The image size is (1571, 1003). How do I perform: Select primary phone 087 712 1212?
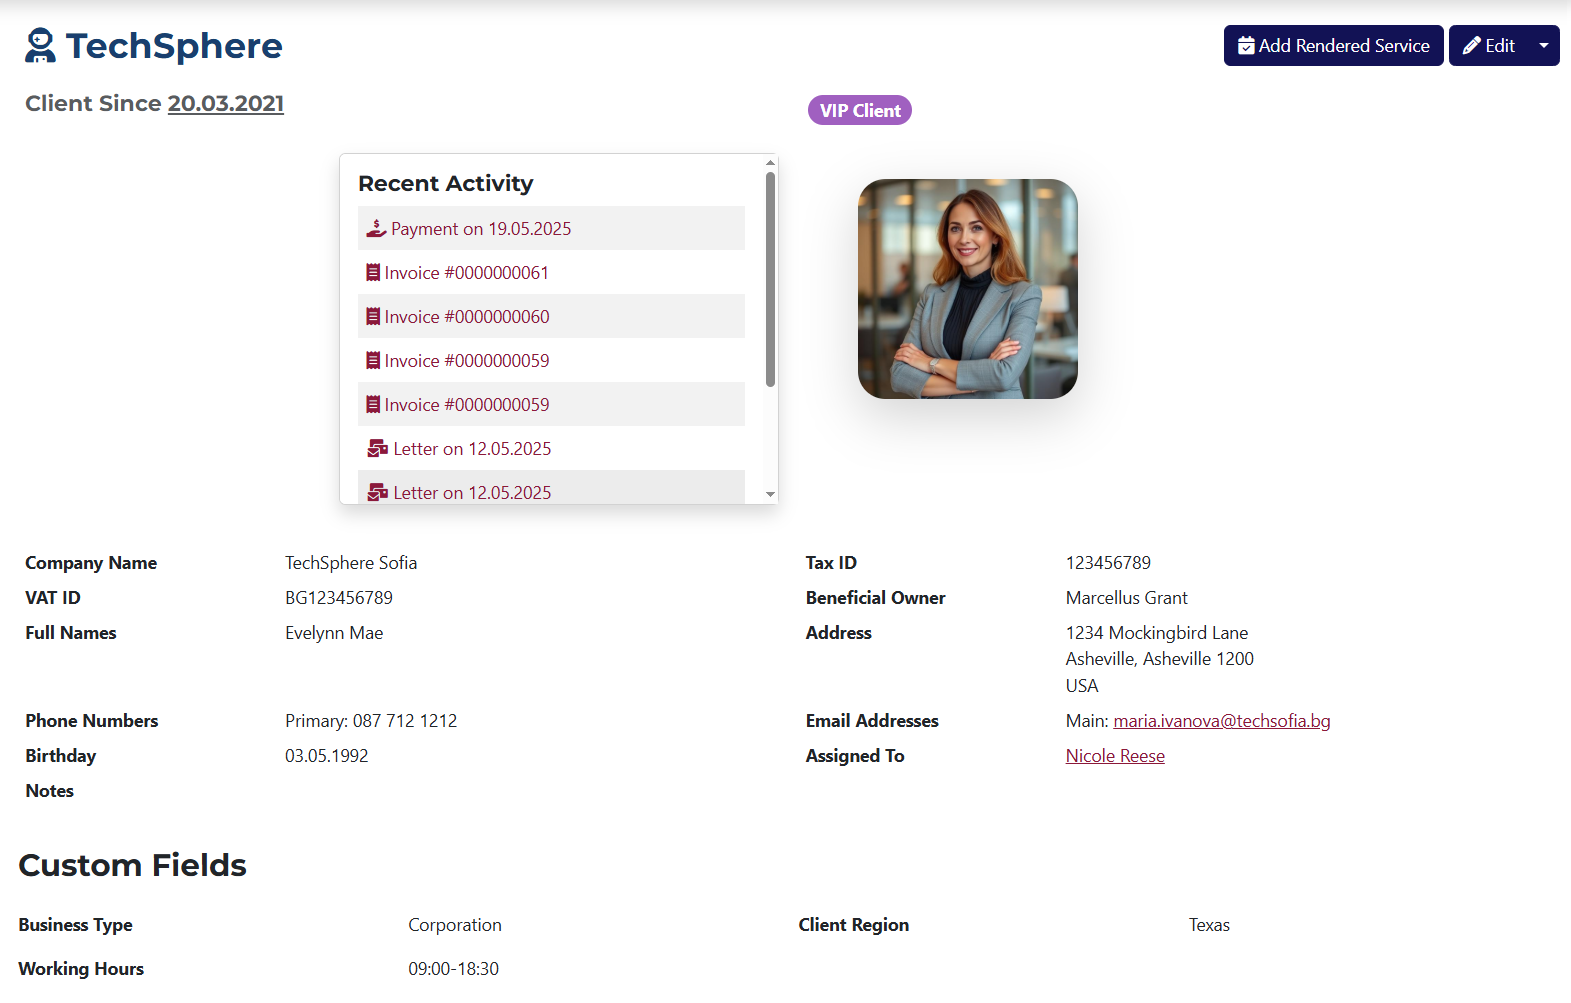click(405, 721)
